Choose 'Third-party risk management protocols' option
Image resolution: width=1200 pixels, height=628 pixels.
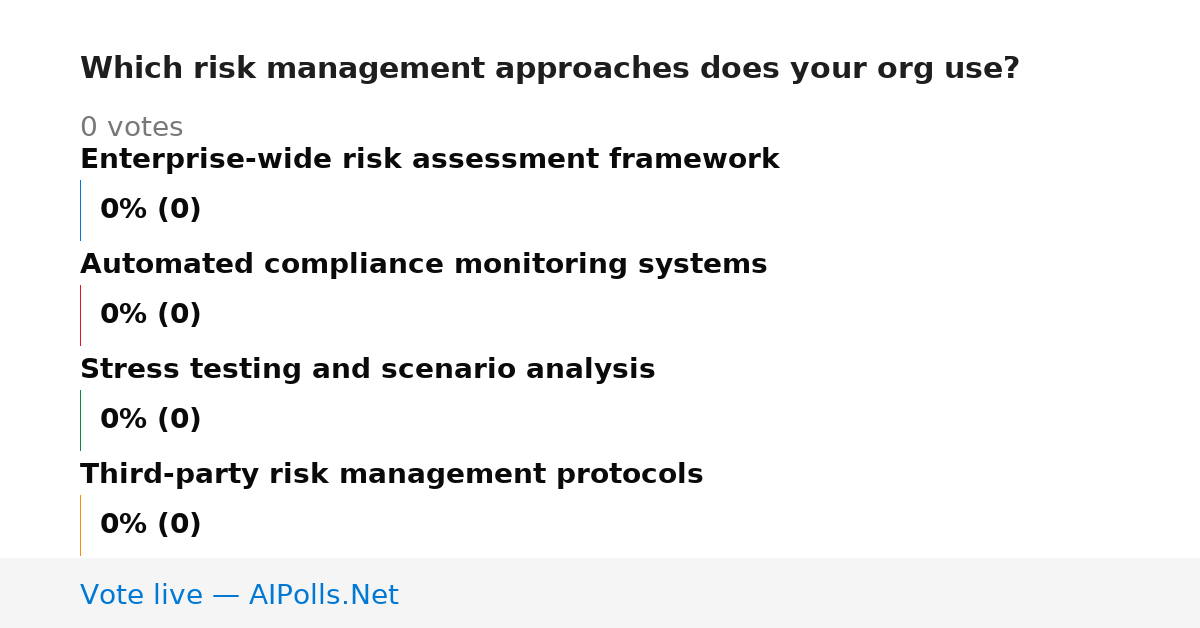pyautogui.click(x=391, y=475)
